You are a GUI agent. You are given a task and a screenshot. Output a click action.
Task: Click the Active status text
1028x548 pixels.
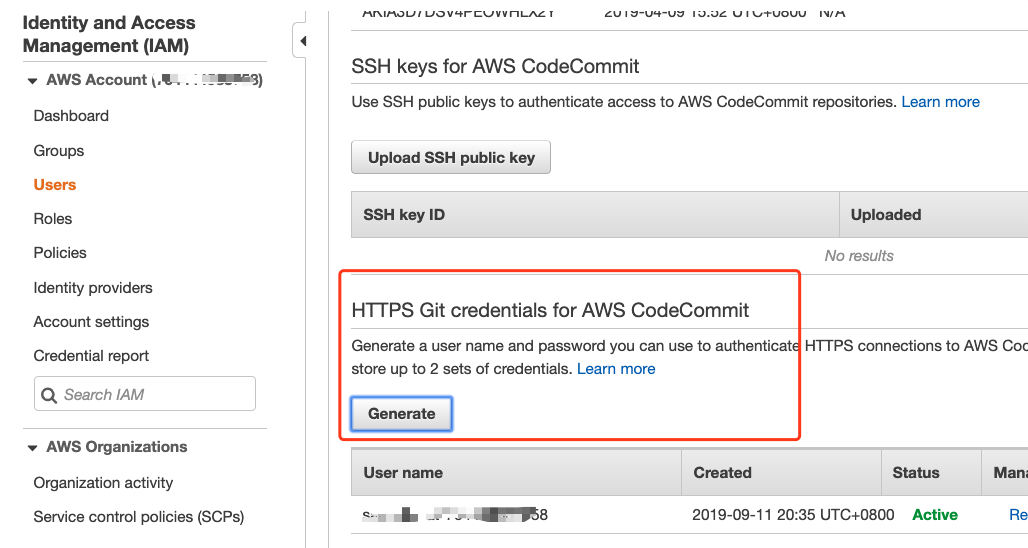(x=935, y=515)
